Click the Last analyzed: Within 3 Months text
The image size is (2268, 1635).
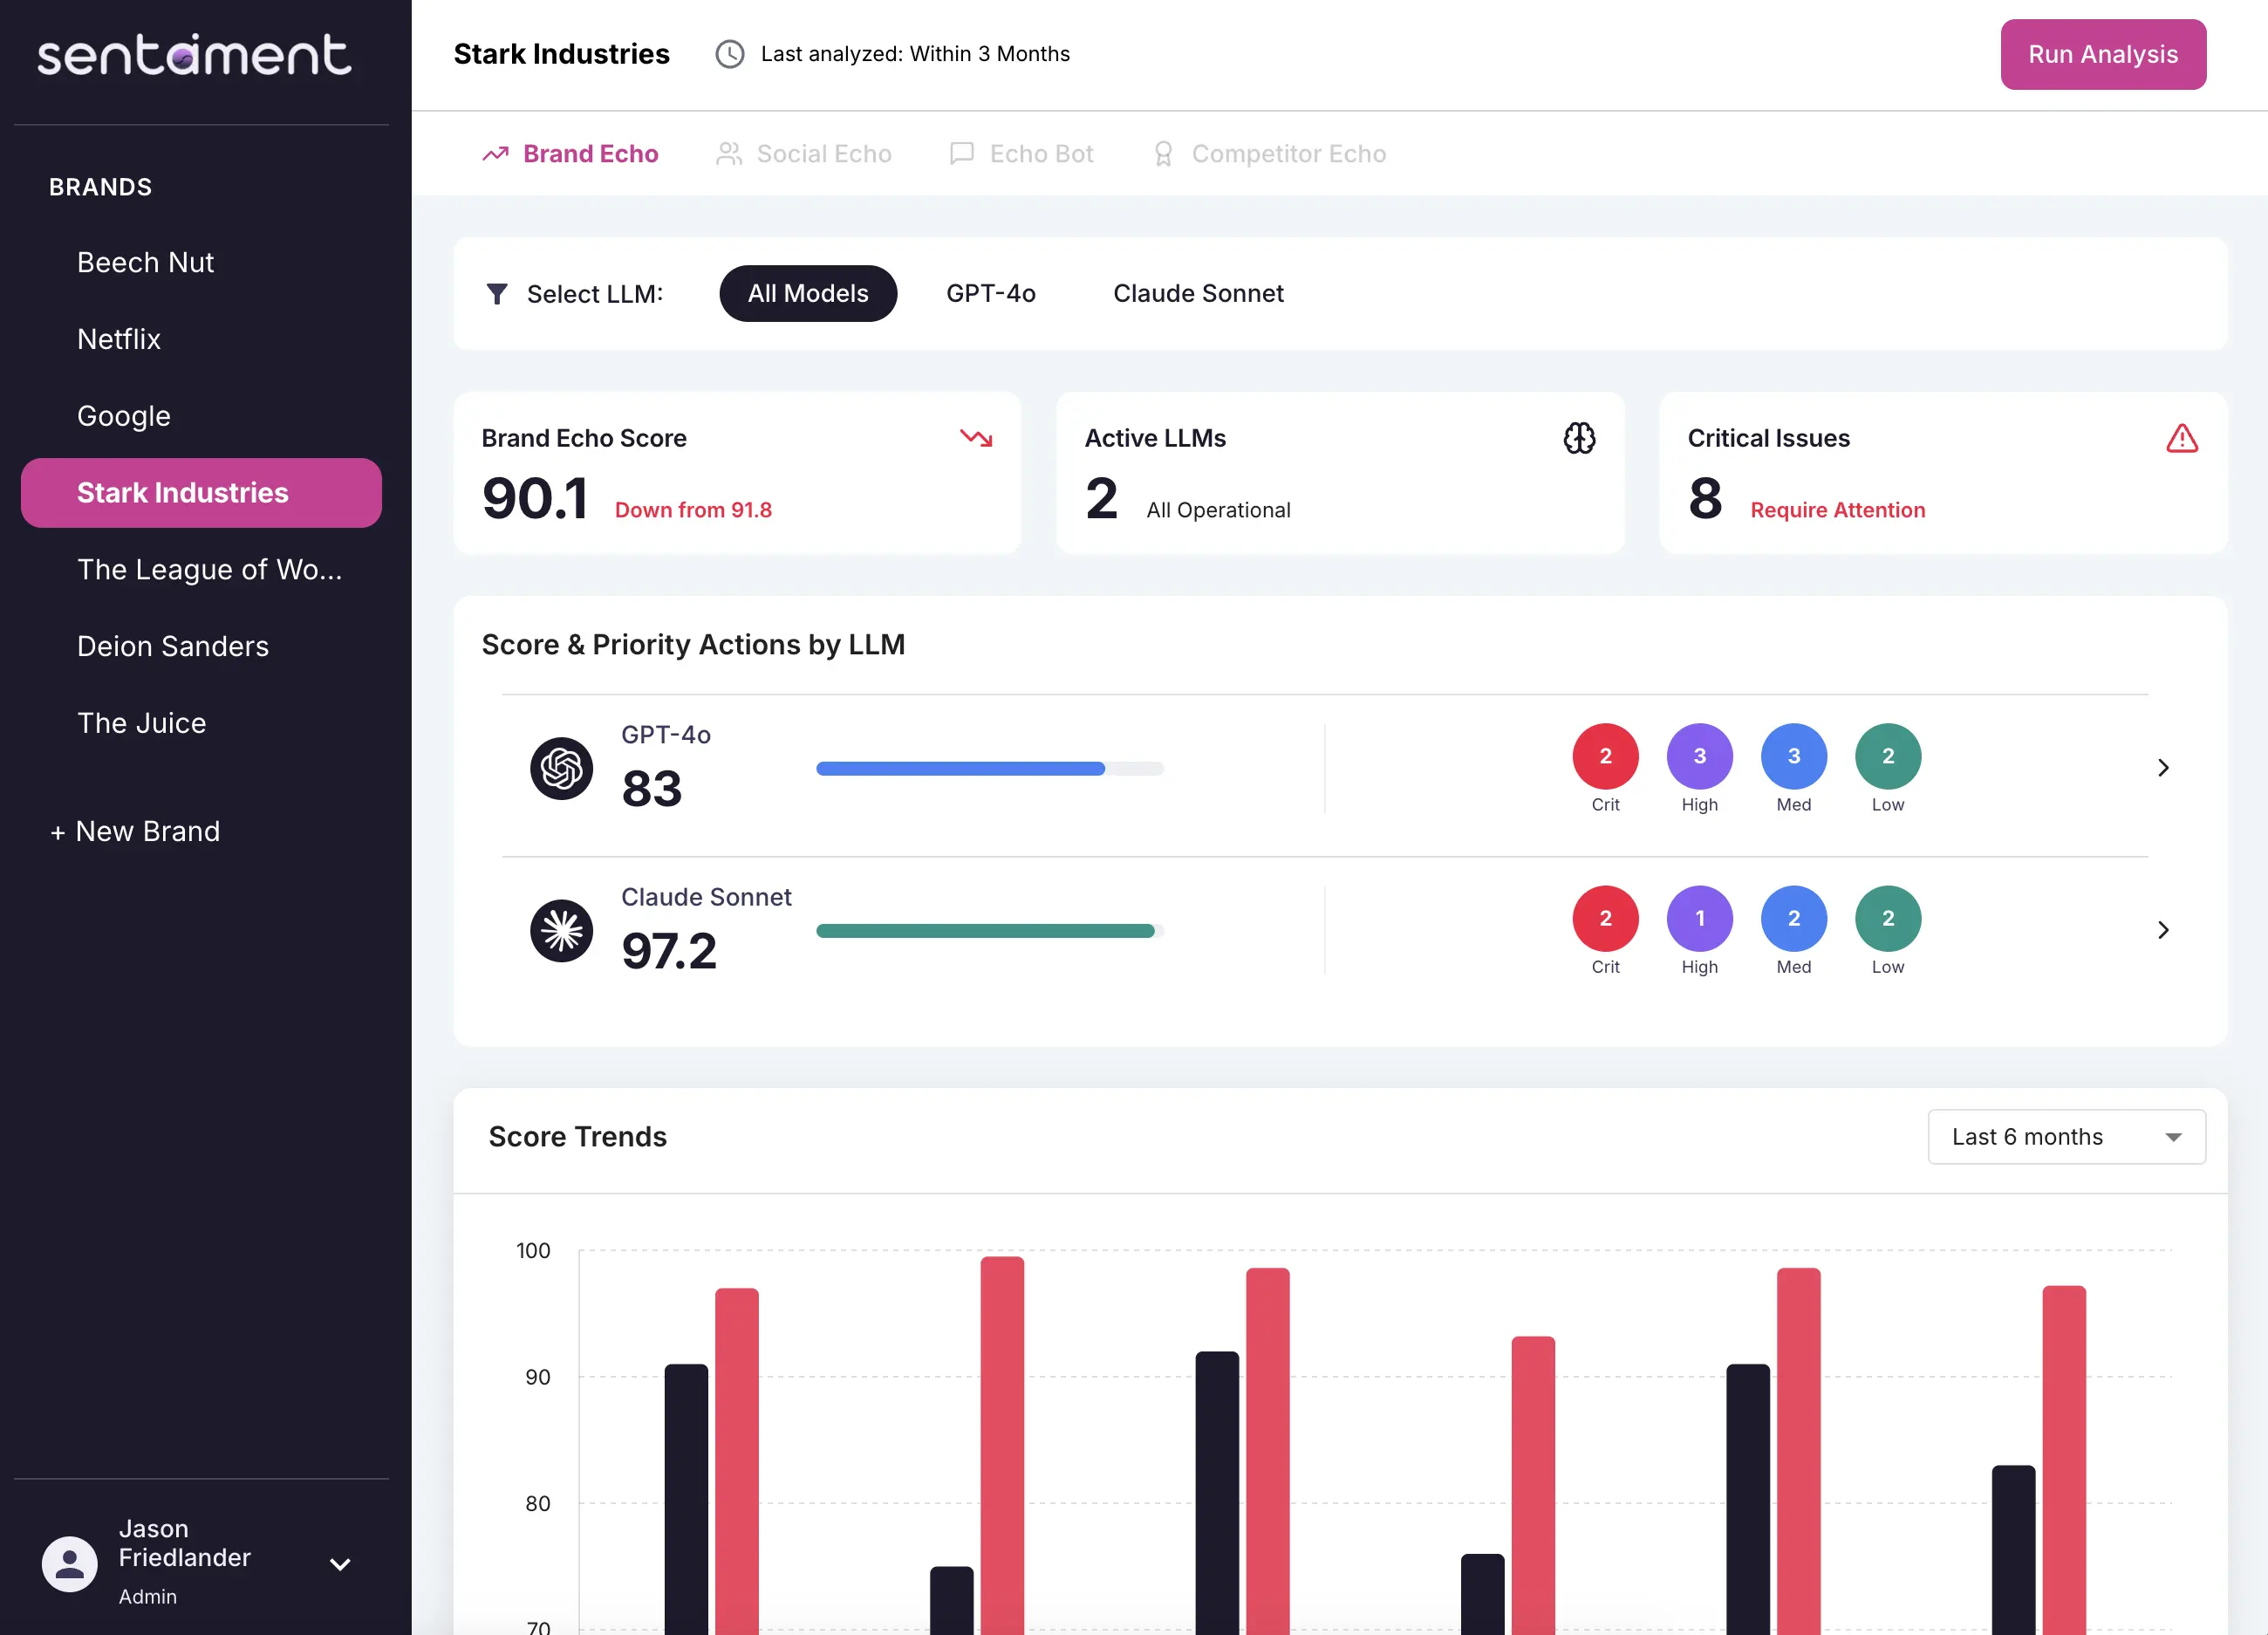click(x=915, y=54)
